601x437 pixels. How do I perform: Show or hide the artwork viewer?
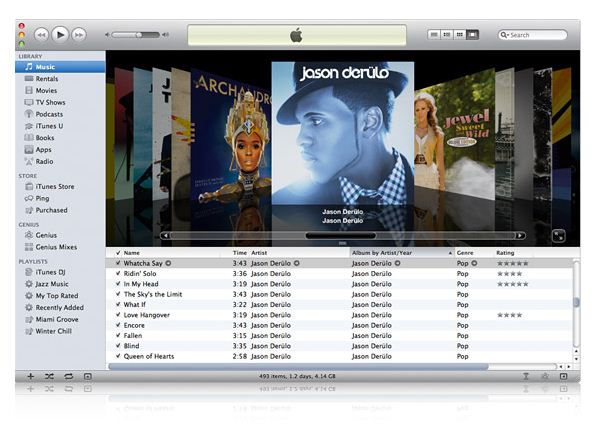pos(88,376)
